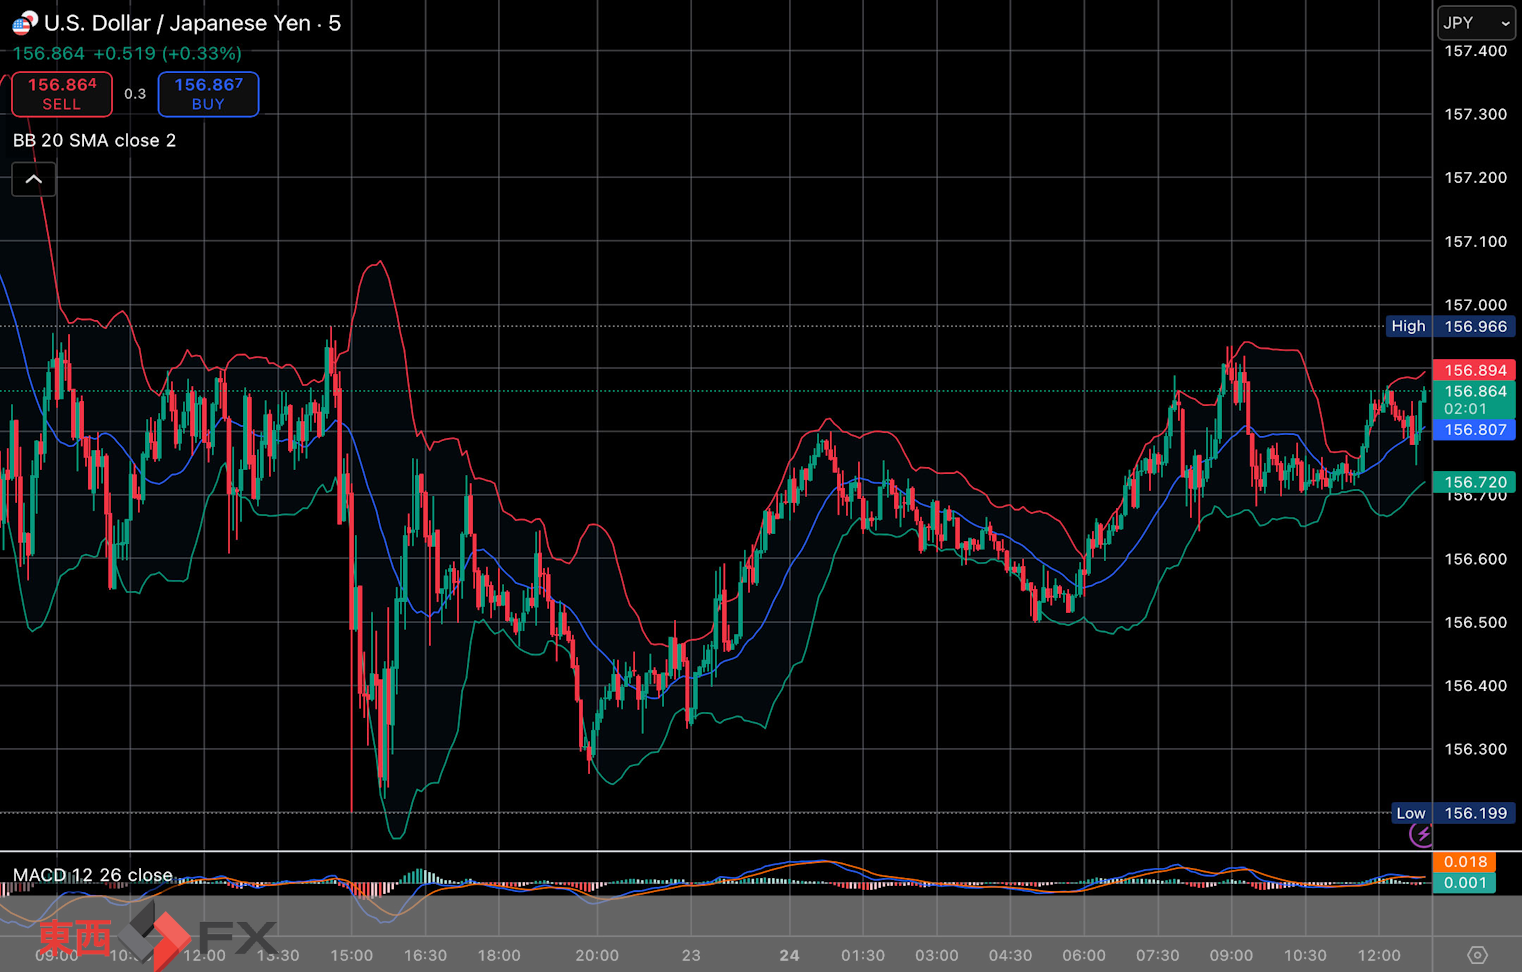The width and height of the screenshot is (1522, 972).
Task: Click the USD/JPY flag icon
Action: [x=24, y=22]
